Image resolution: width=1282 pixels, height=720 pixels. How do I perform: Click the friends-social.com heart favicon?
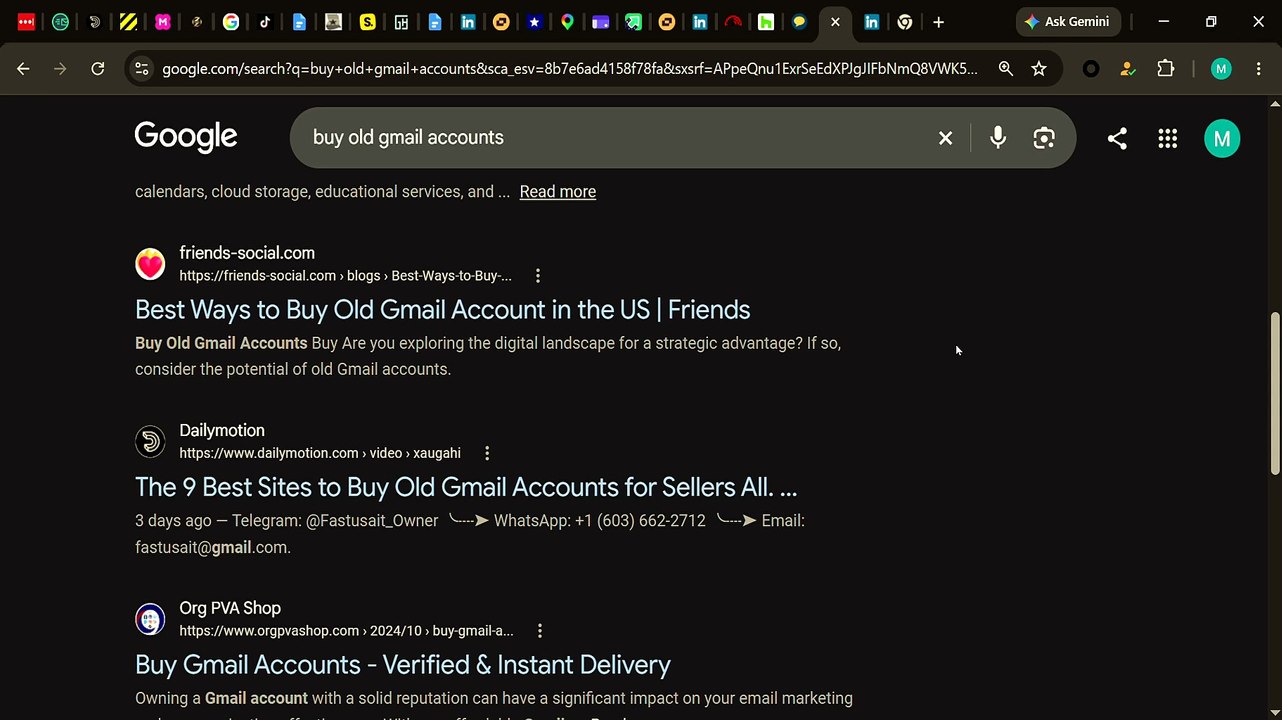click(x=150, y=264)
